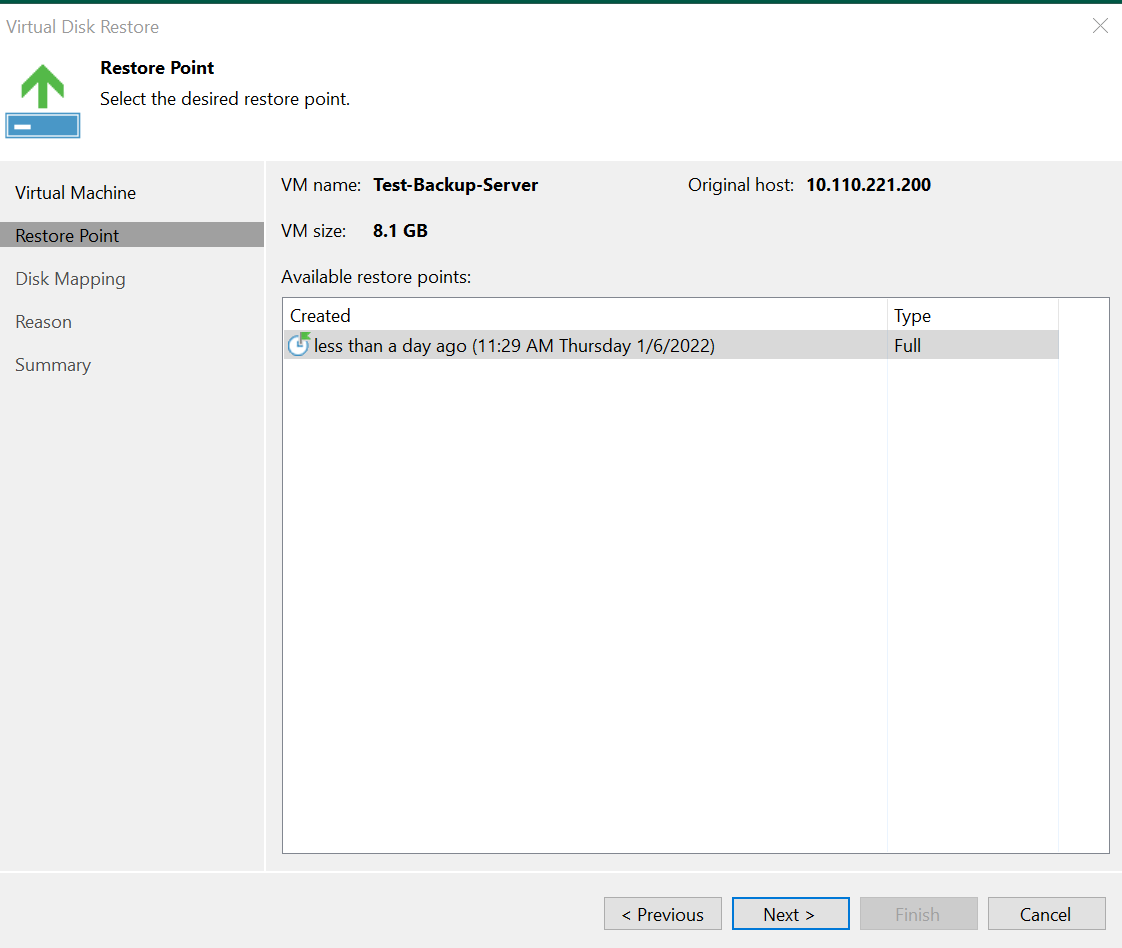Click the 8.1 GB VM size value
This screenshot has width=1122, height=948.
400,231
